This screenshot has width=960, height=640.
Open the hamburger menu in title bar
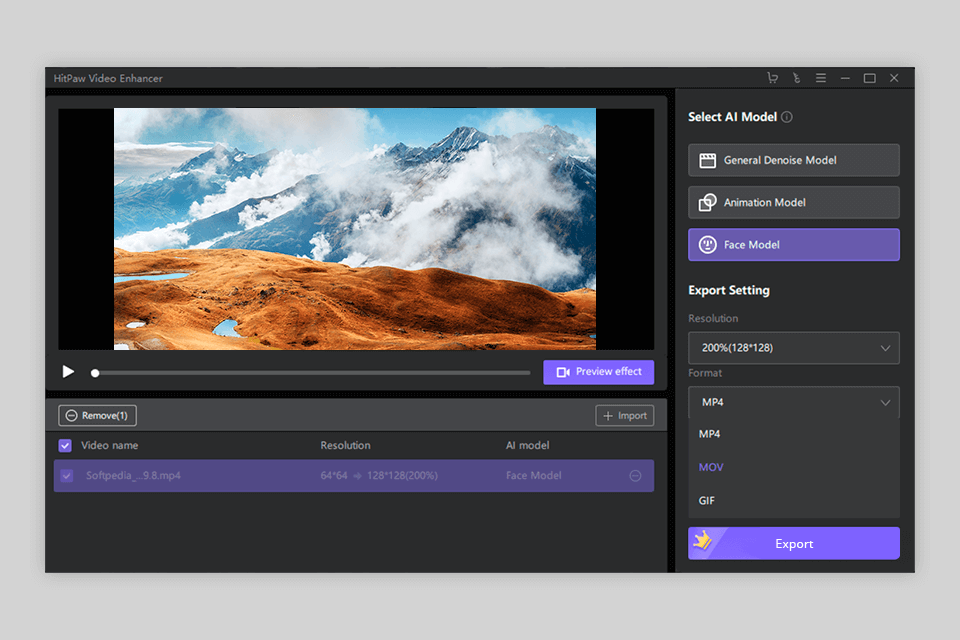pyautogui.click(x=820, y=77)
